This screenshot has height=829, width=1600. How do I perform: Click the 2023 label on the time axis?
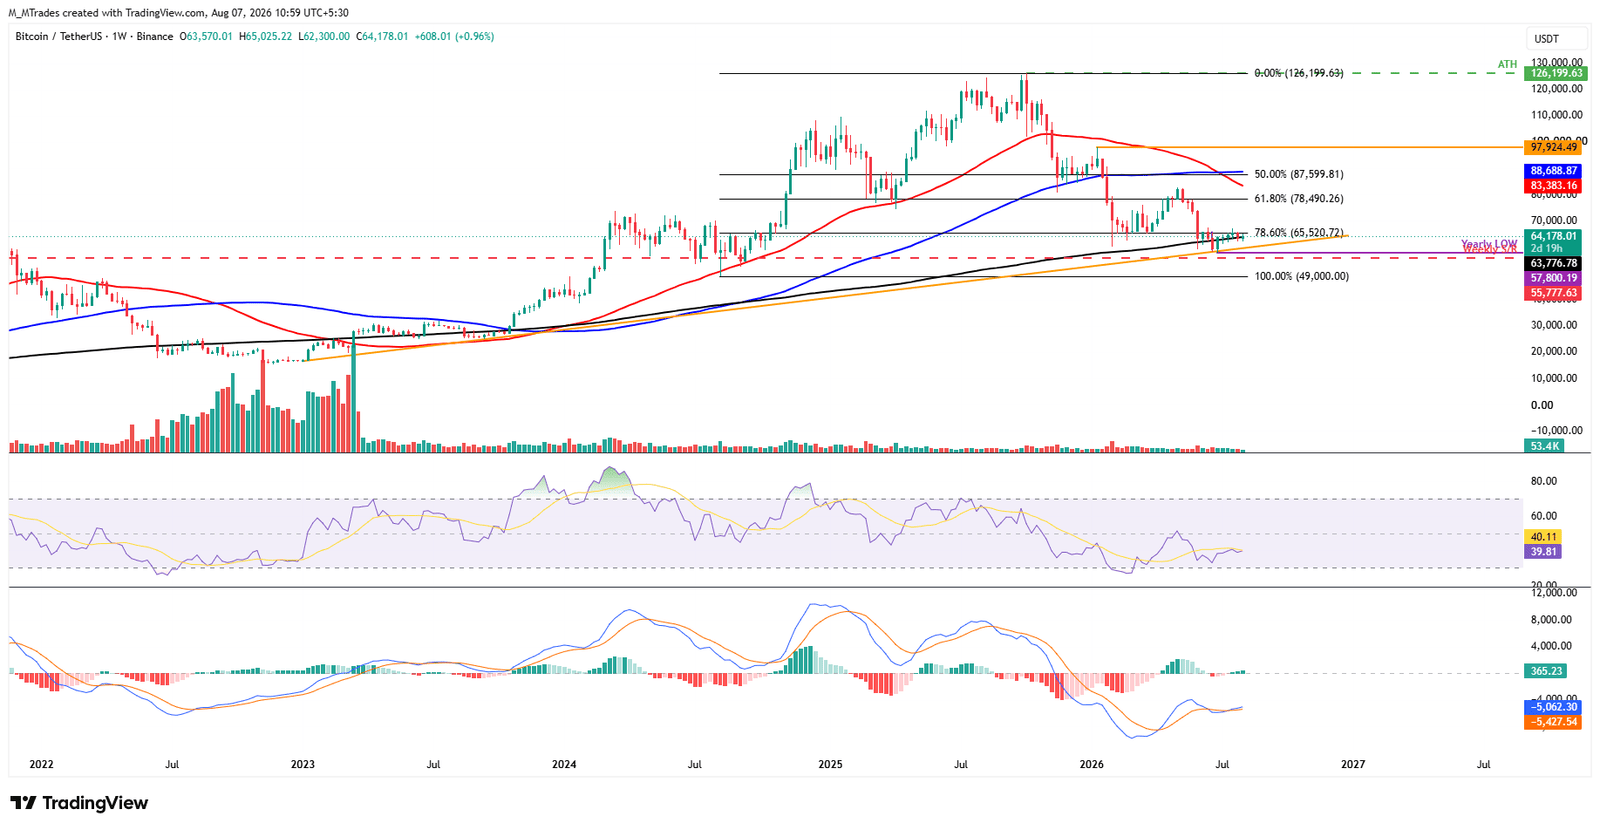point(302,765)
